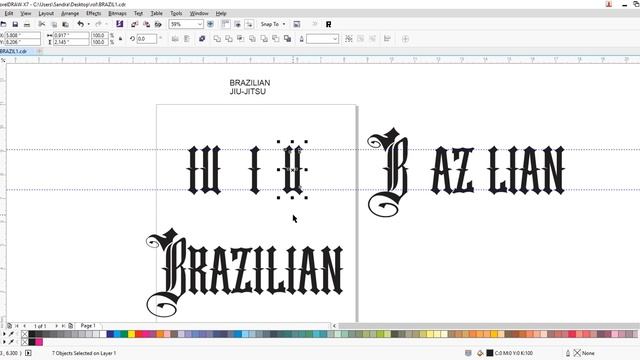Toggle the lock ratio padlock

pos(120,39)
